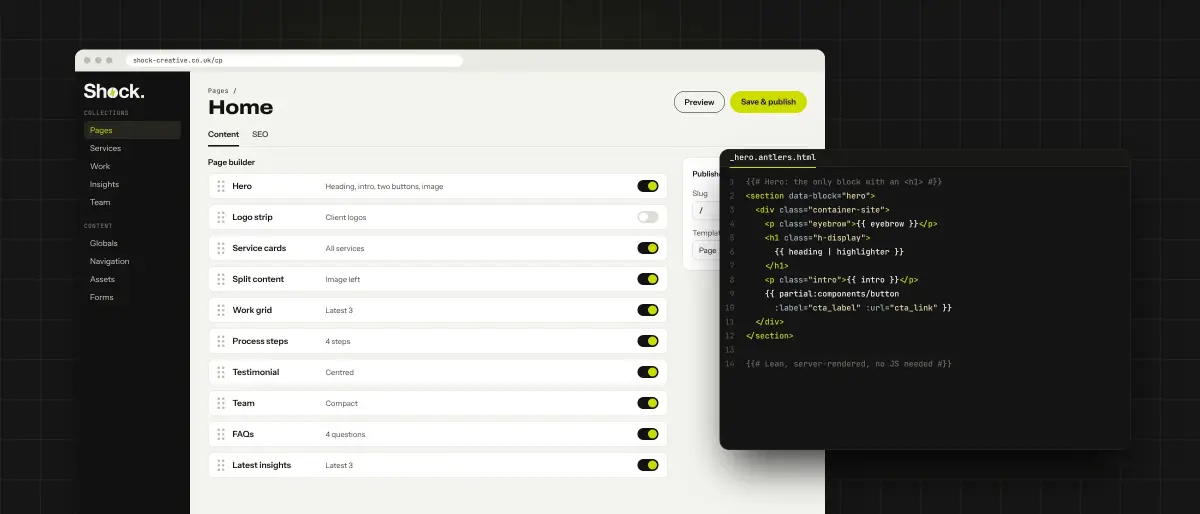Select the _hero.antlers.html editor tab
The width and height of the screenshot is (1200, 514).
point(773,158)
